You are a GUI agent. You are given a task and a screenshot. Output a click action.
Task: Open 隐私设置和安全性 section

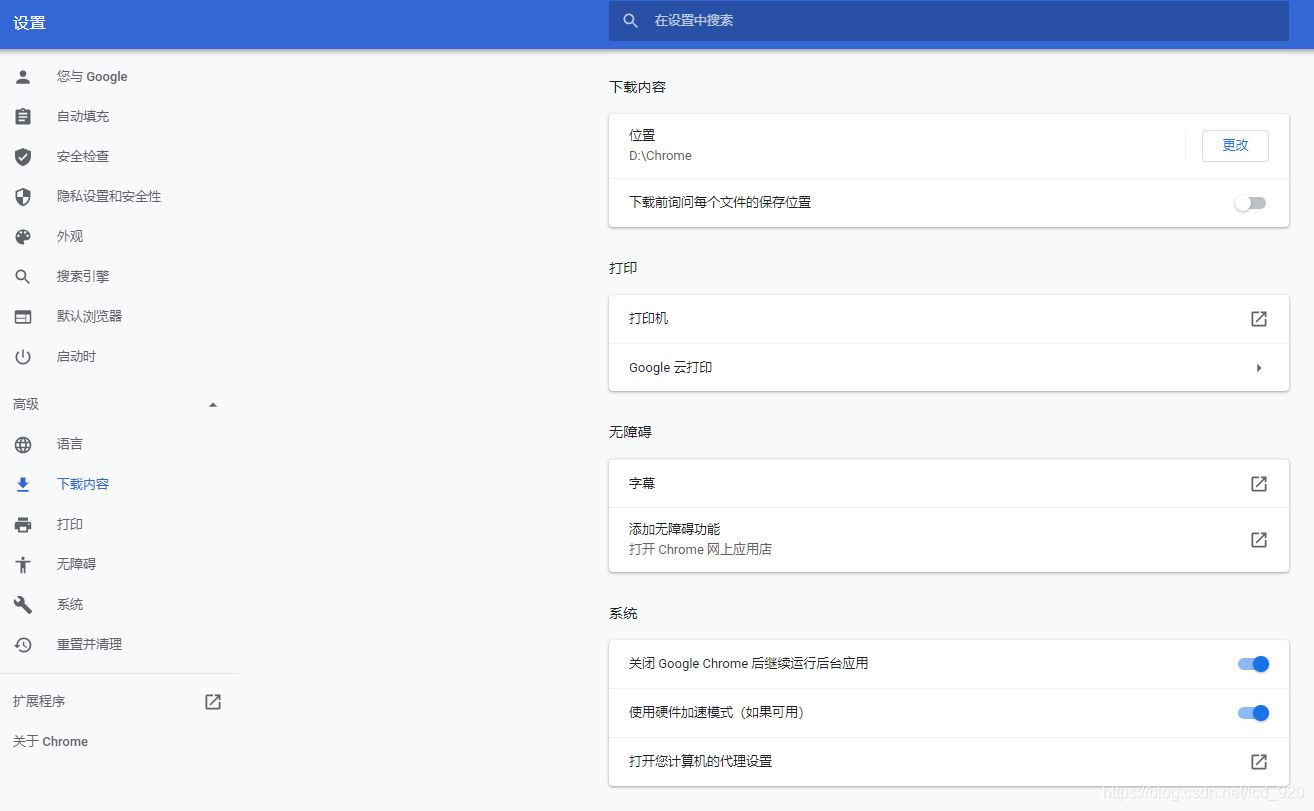coord(109,197)
